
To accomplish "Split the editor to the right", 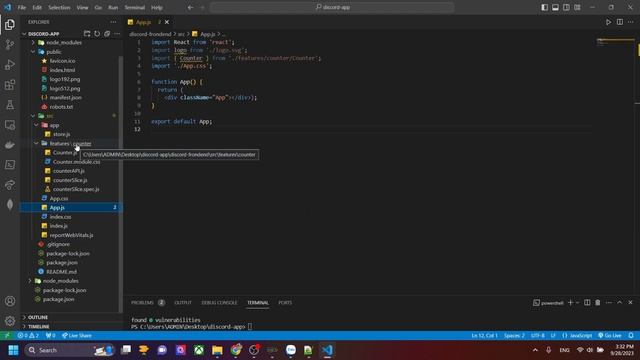I will [x=620, y=22].
